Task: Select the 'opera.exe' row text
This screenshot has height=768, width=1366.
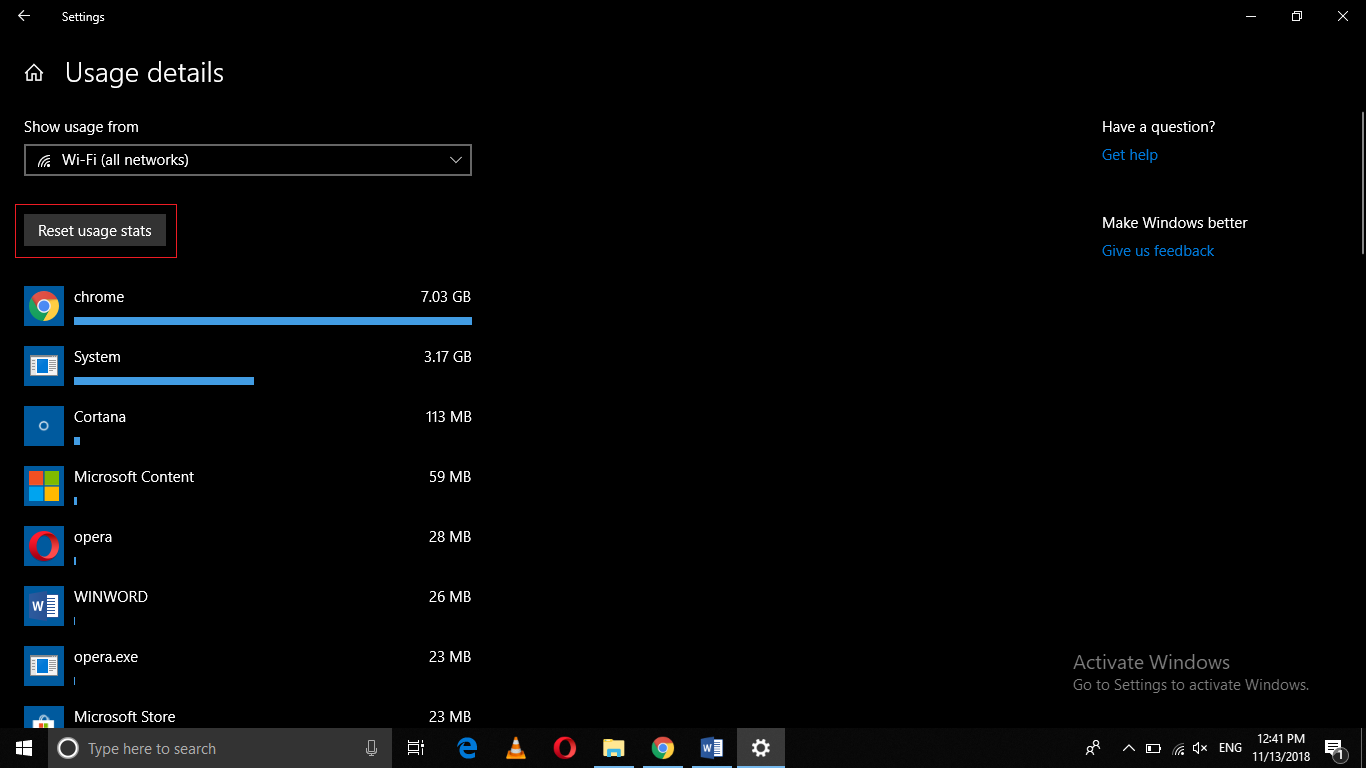Action: click(106, 657)
